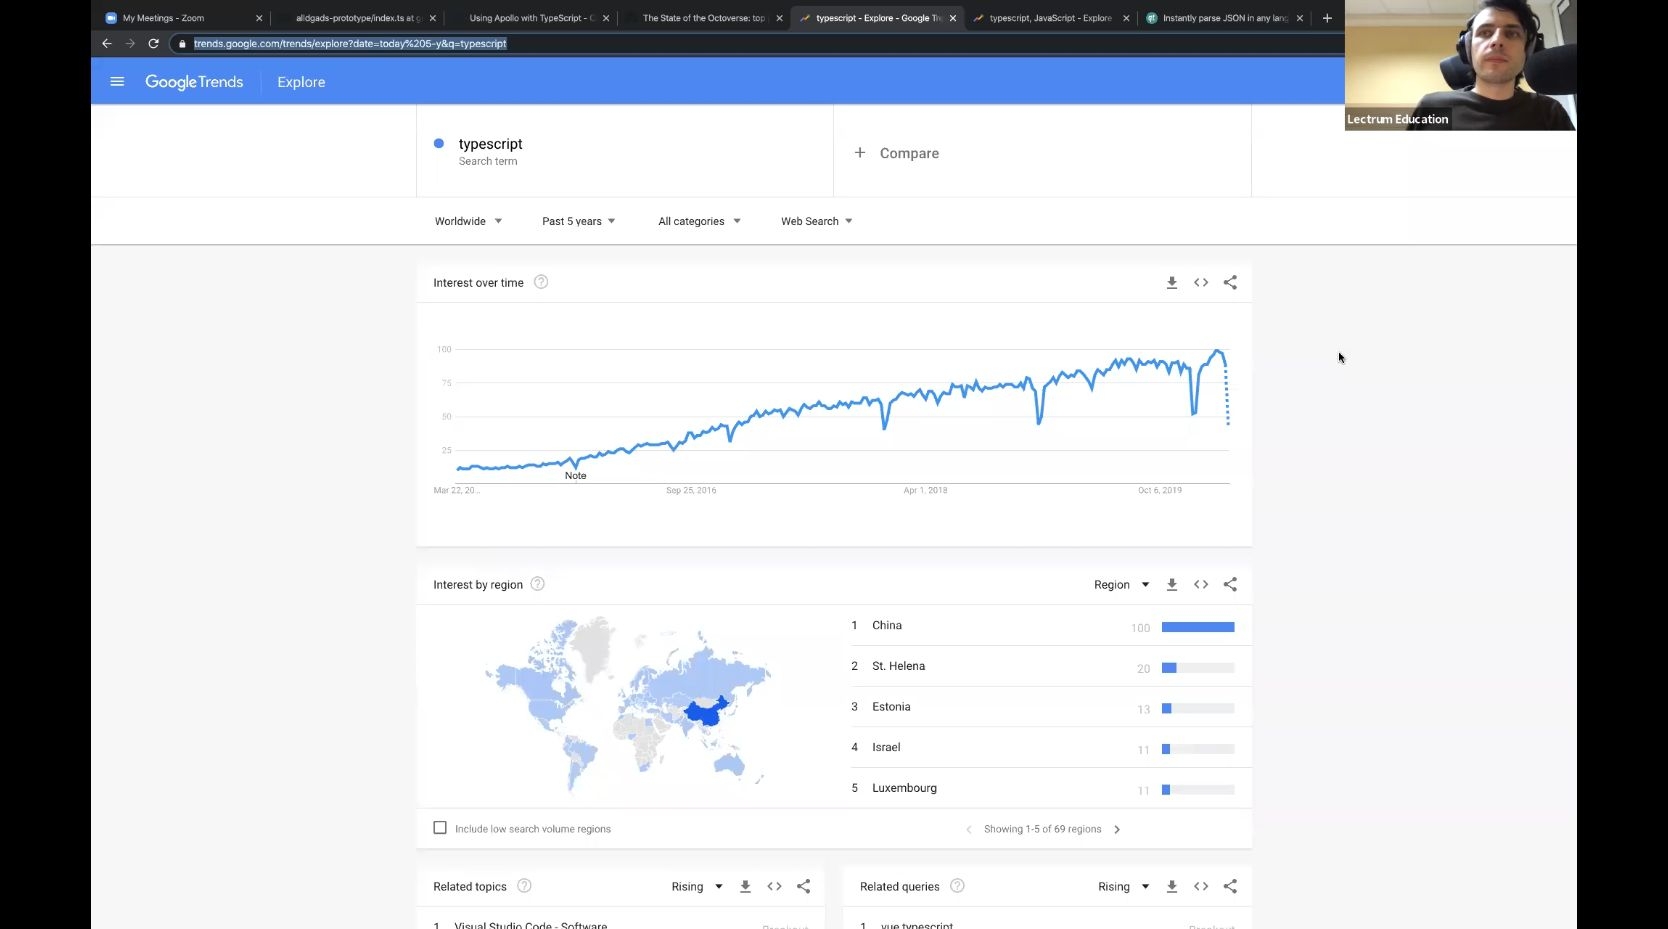Download Related queries data
This screenshot has height=929, width=1668.
1172,887
